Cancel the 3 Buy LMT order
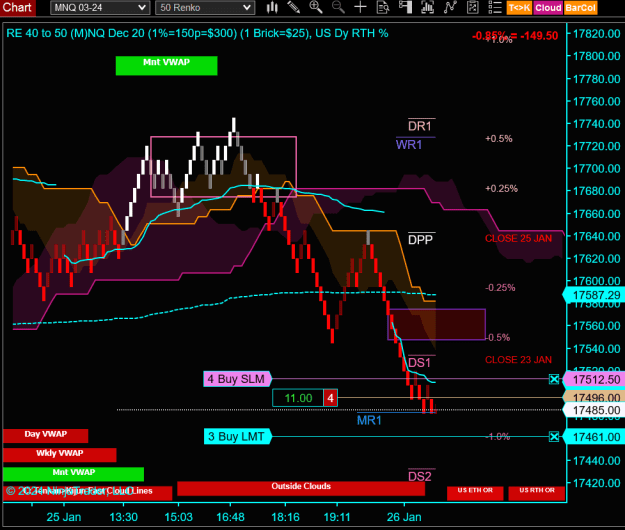The width and height of the screenshot is (625, 530). [554, 437]
